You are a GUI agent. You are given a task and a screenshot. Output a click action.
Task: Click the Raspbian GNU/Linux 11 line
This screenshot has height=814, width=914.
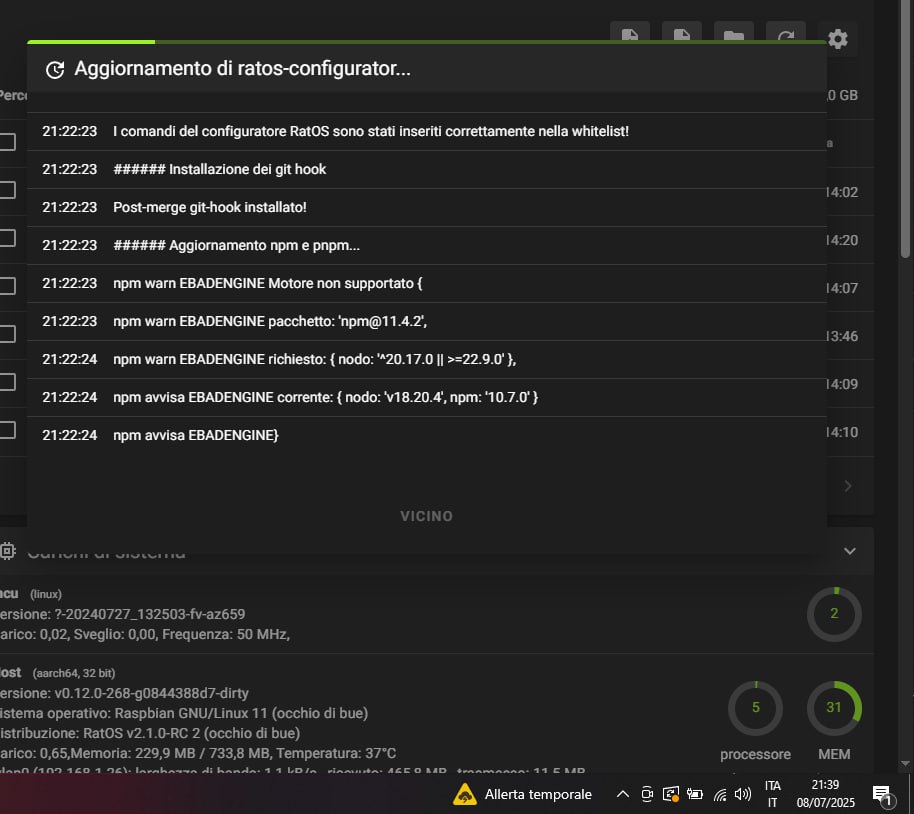click(184, 713)
